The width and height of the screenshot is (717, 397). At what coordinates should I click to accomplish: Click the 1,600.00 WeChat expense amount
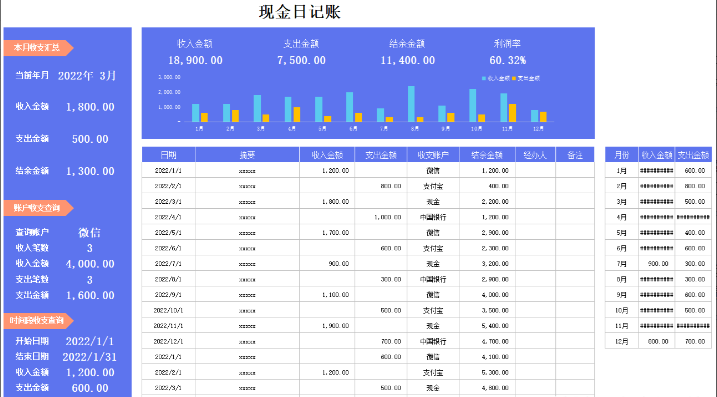point(90,295)
